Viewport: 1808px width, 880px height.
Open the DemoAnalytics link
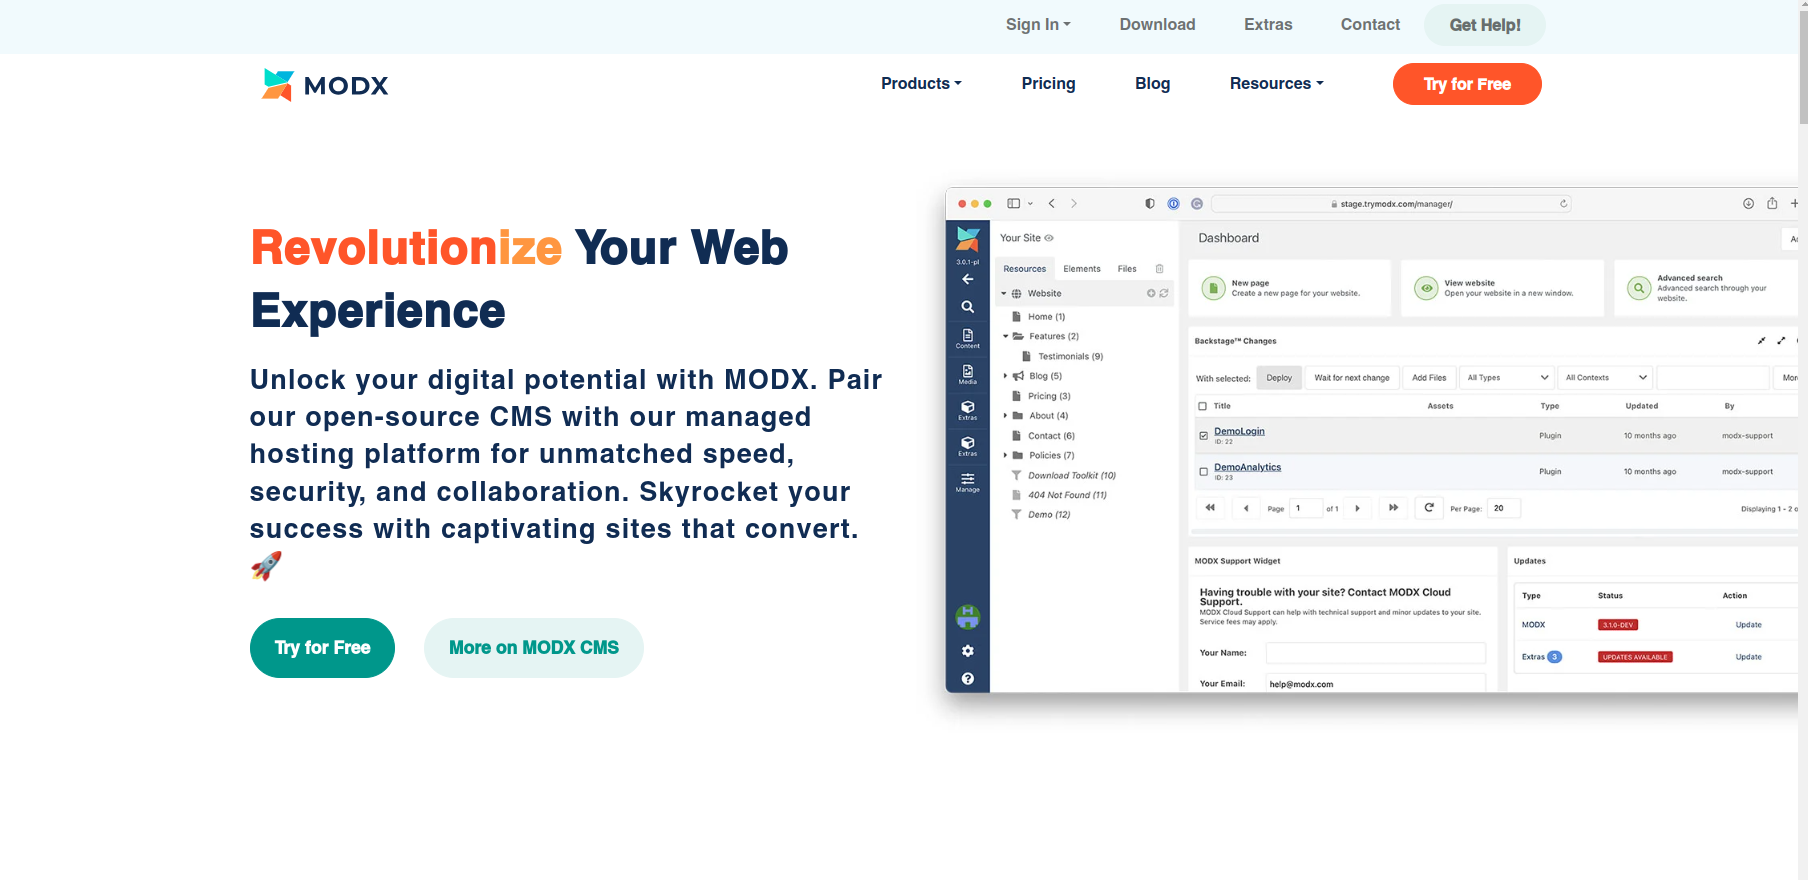[x=1247, y=468]
